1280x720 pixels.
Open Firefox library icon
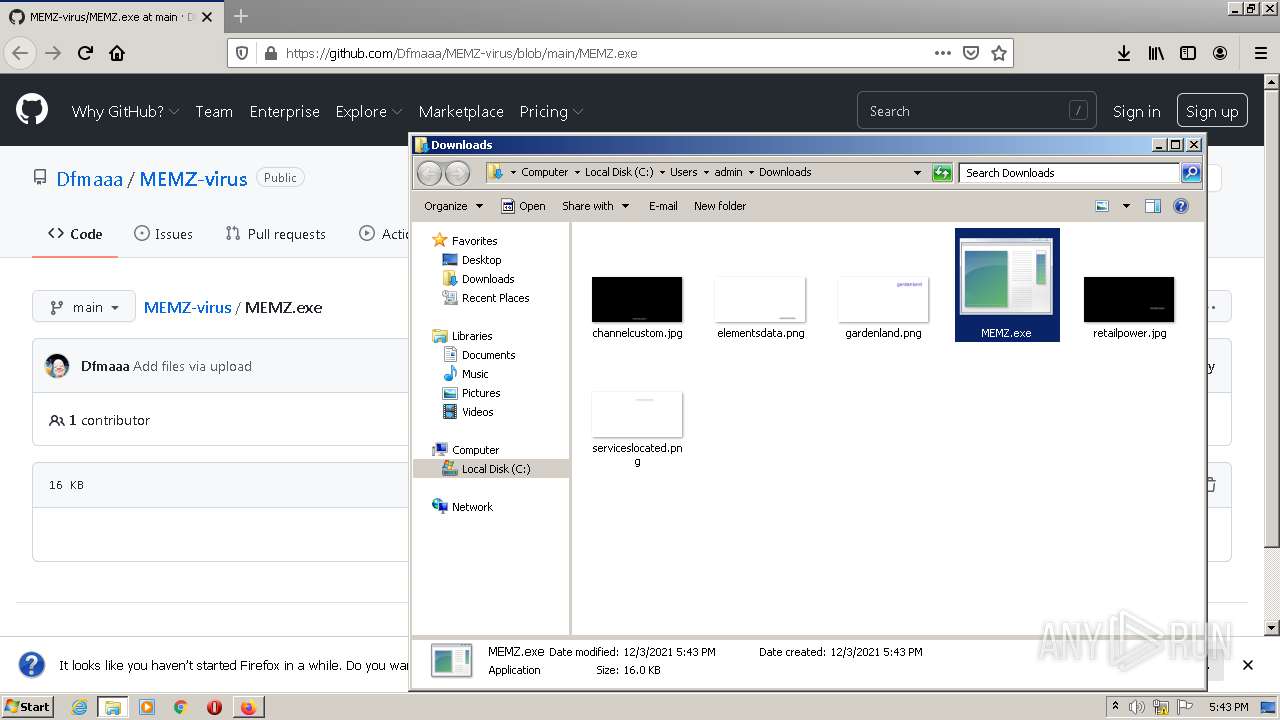1156,53
